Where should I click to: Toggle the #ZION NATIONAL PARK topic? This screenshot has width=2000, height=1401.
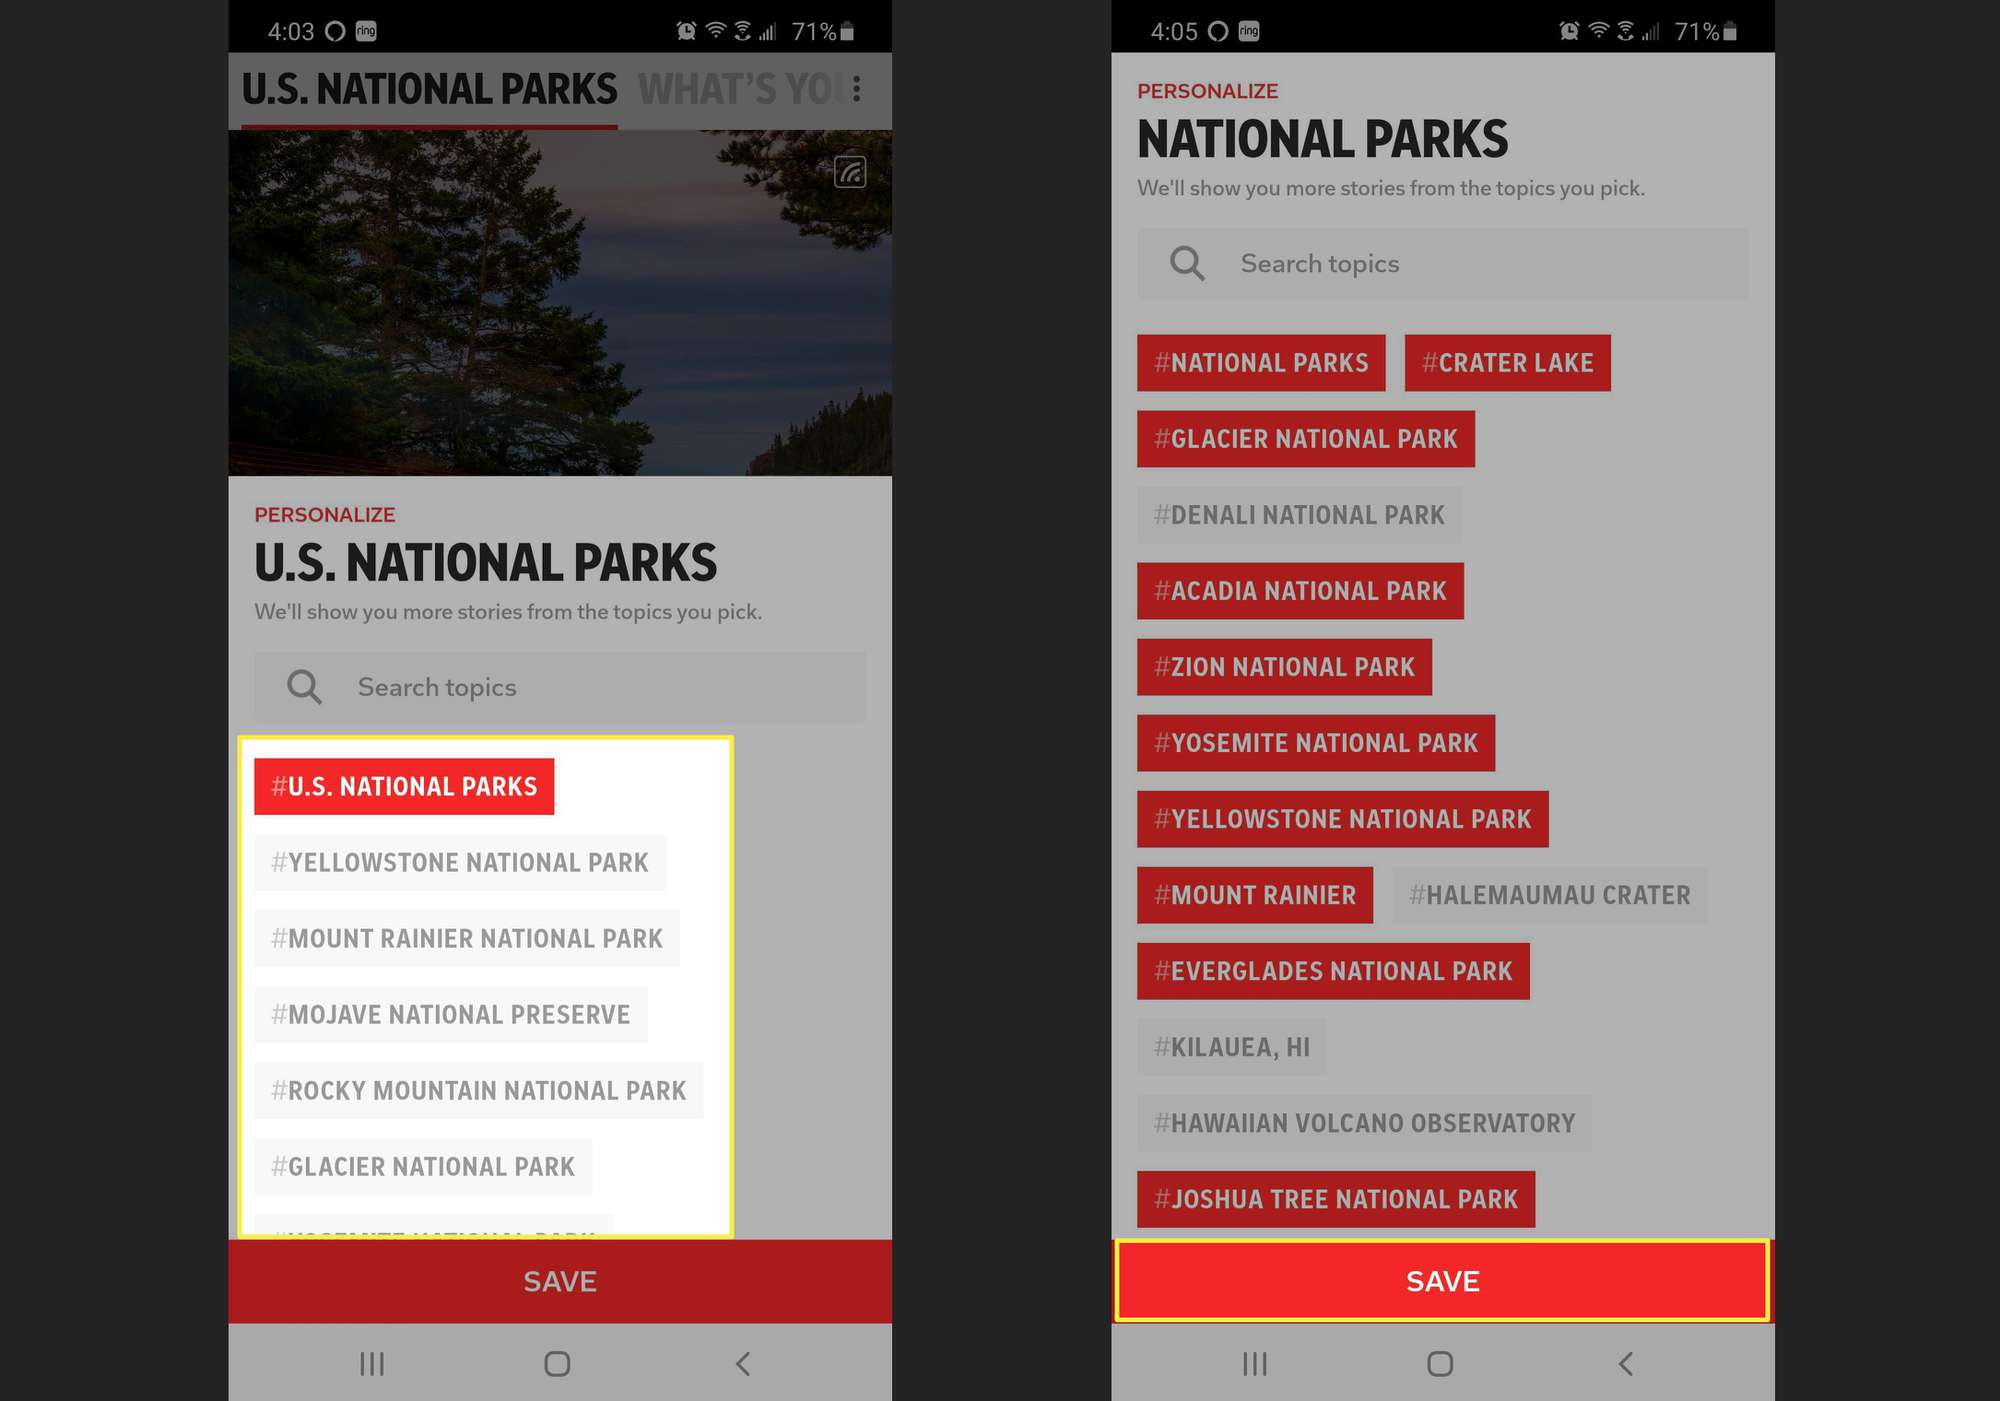pyautogui.click(x=1284, y=666)
